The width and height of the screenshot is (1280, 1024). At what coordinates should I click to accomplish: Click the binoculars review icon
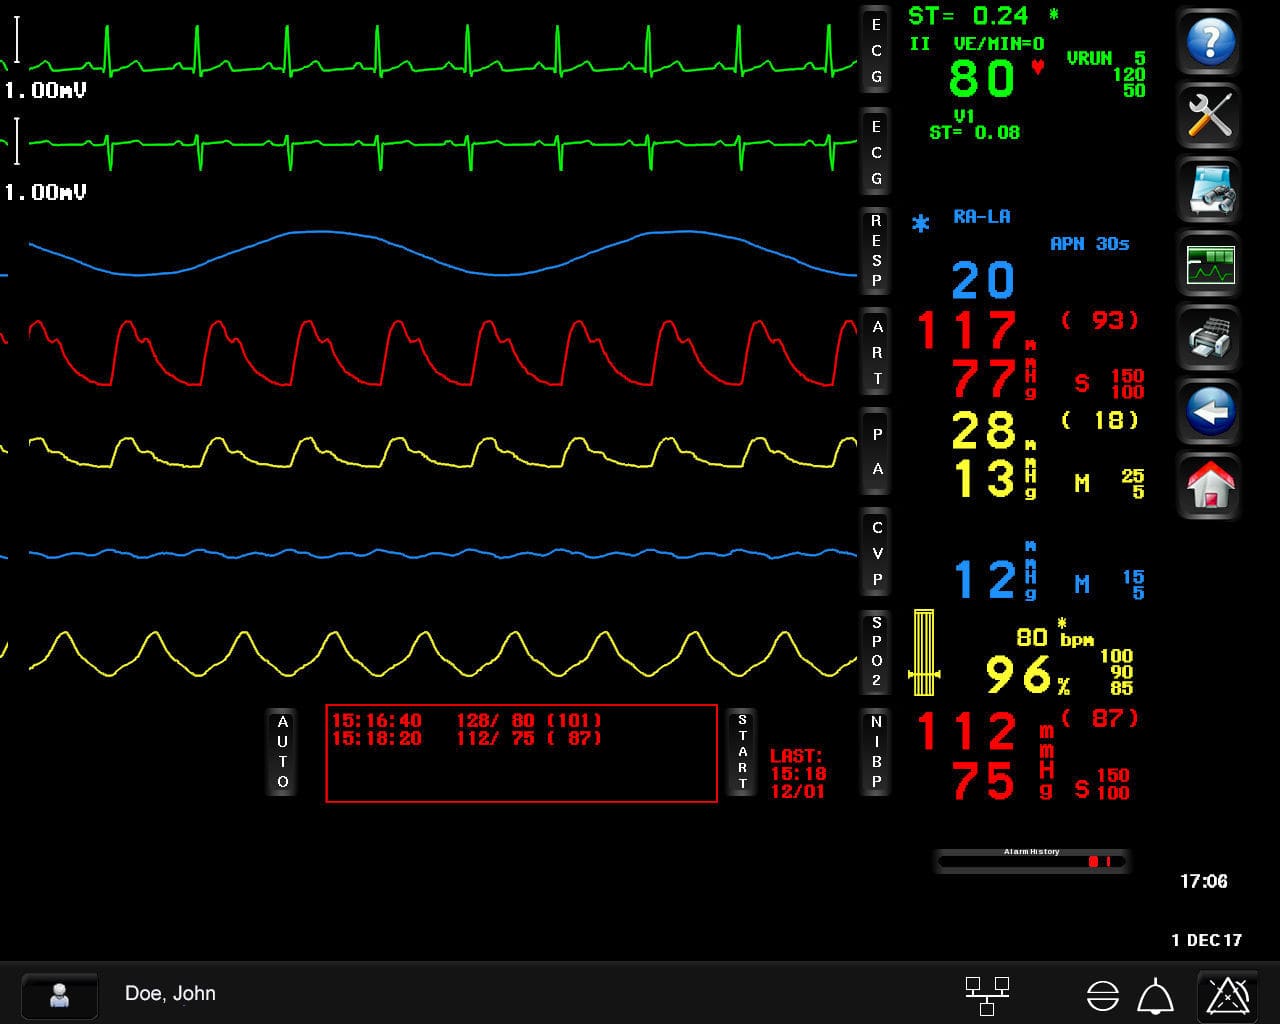point(1209,190)
